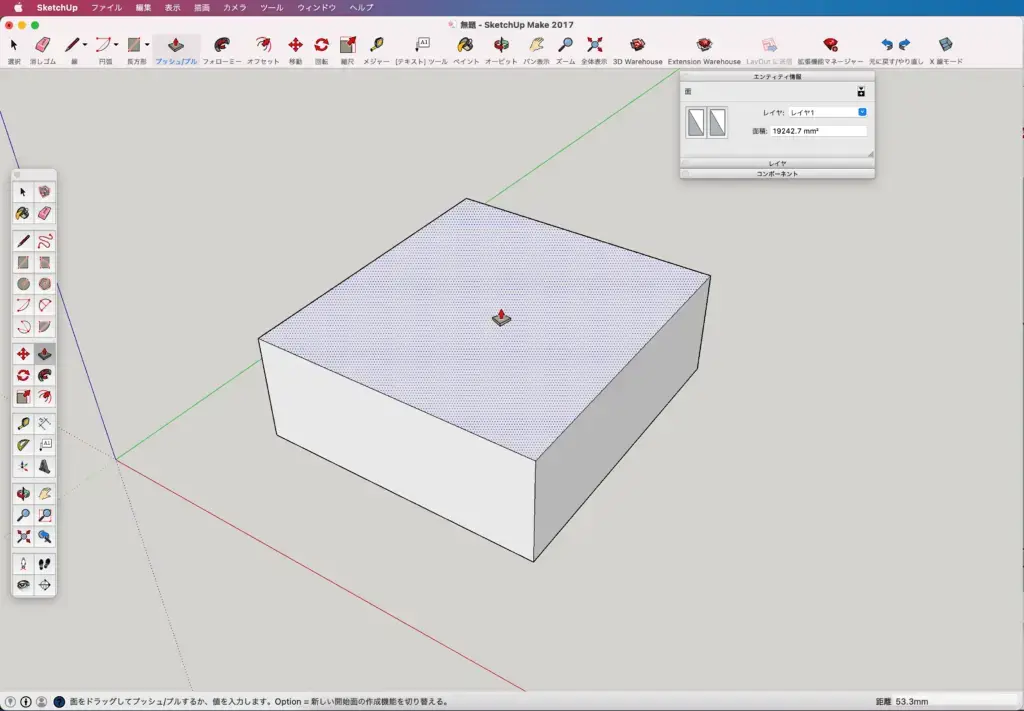Screen dimensions: 1024x711
Task: Pick the Rotated Rectangle tool in the palette
Action: [44, 262]
